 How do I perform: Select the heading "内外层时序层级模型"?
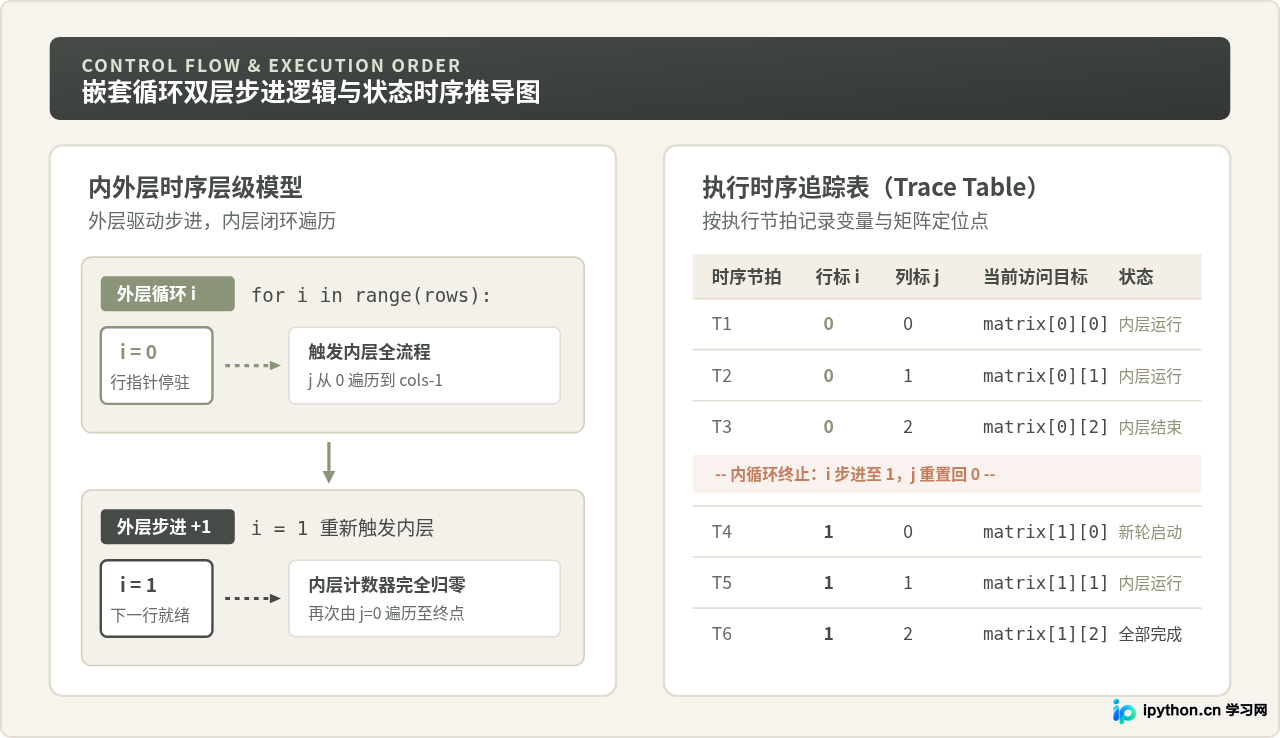point(195,187)
